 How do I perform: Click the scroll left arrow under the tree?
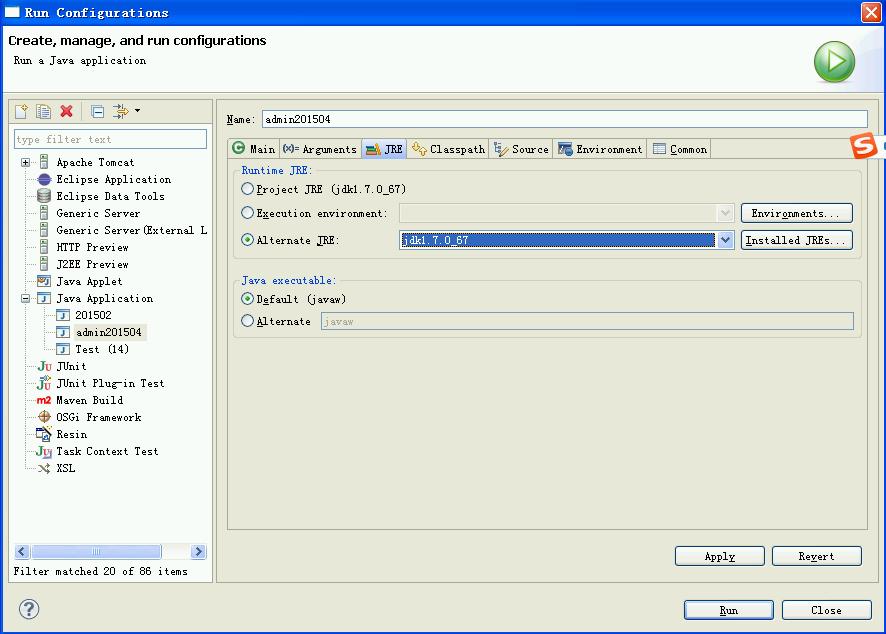[22, 552]
